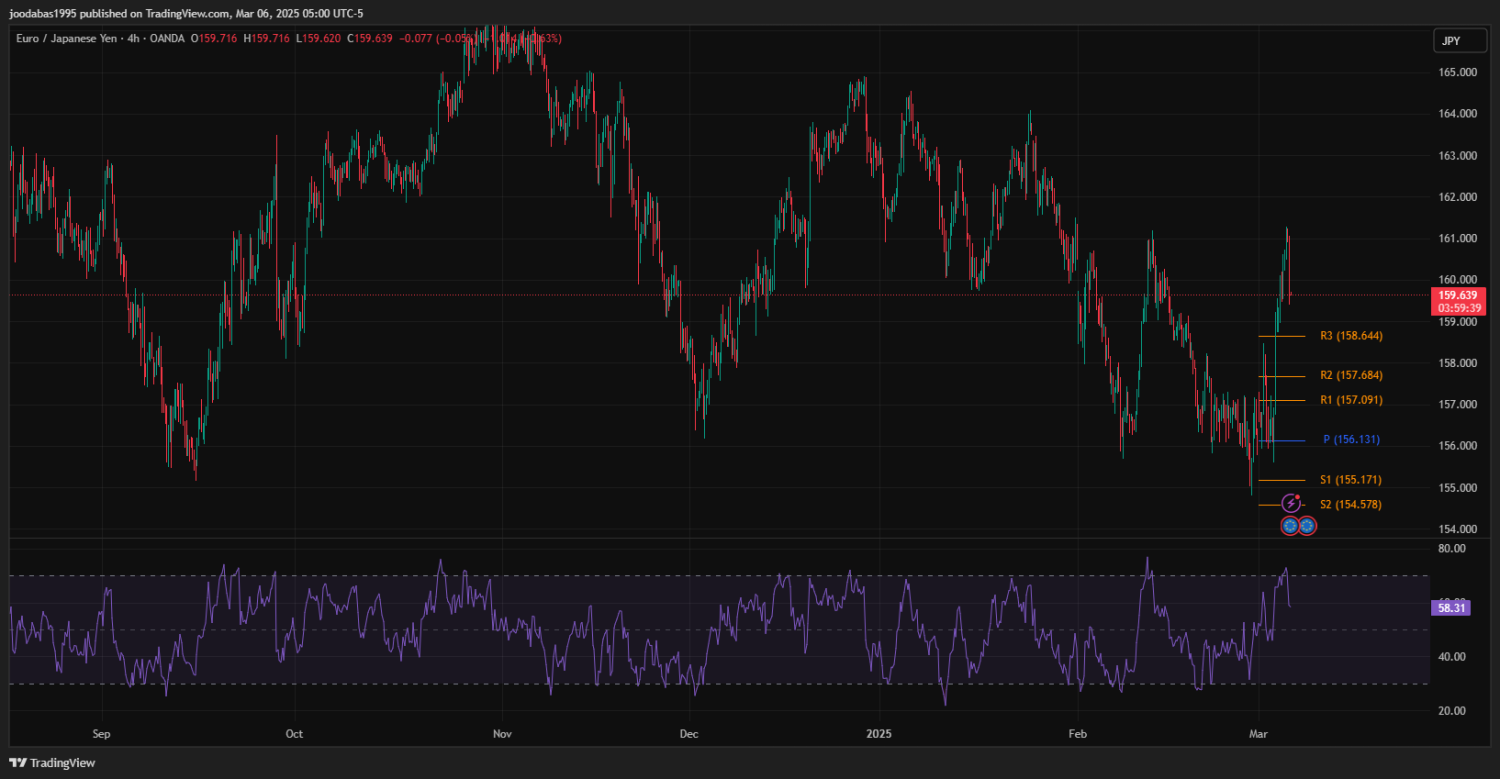Click the right Euro flag event icon
Viewport: 1500px width, 779px height.
coord(1307,525)
